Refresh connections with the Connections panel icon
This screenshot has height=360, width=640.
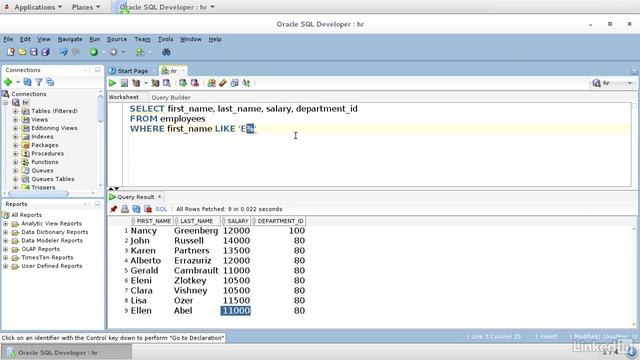(x=27, y=82)
